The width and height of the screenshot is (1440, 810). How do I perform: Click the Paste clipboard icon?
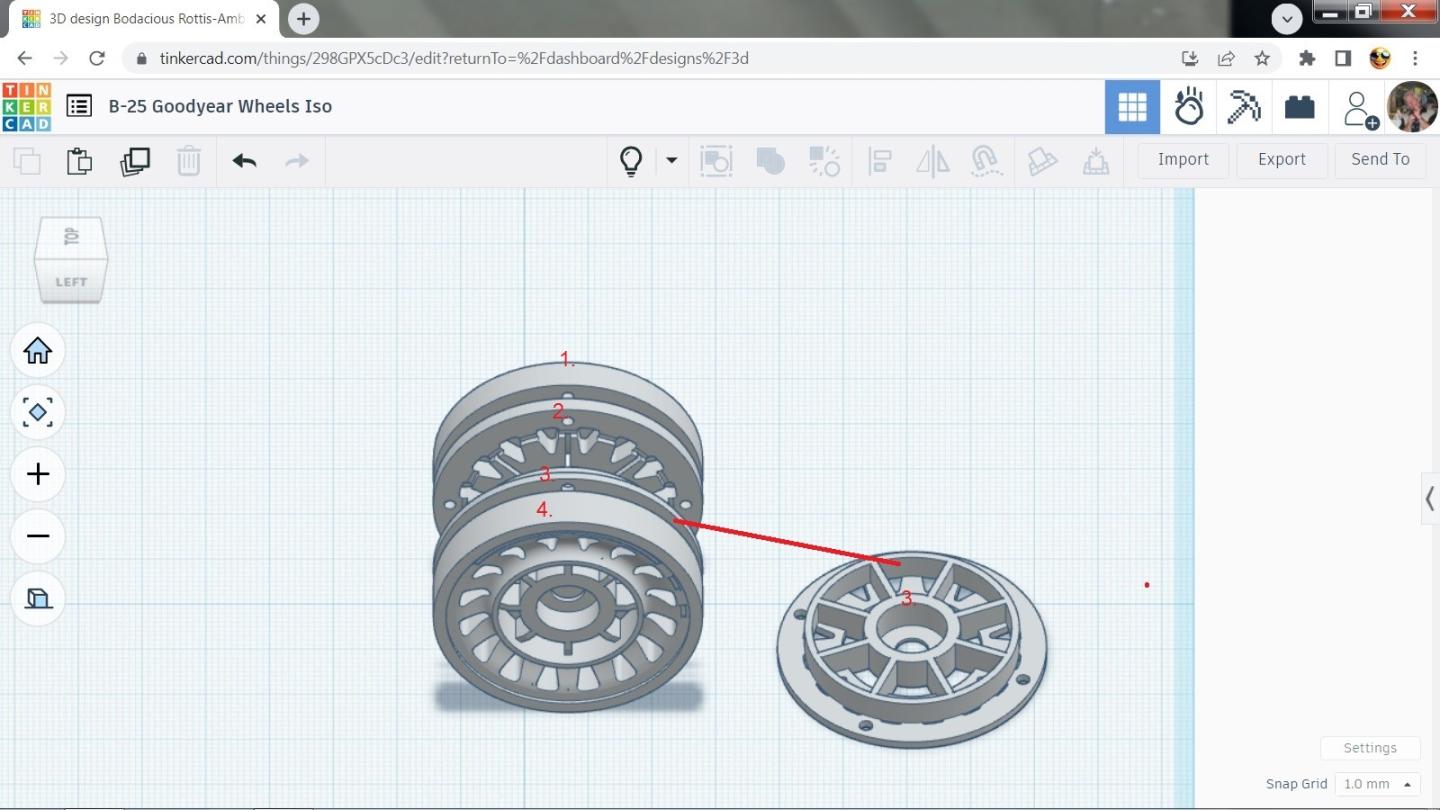click(x=80, y=161)
